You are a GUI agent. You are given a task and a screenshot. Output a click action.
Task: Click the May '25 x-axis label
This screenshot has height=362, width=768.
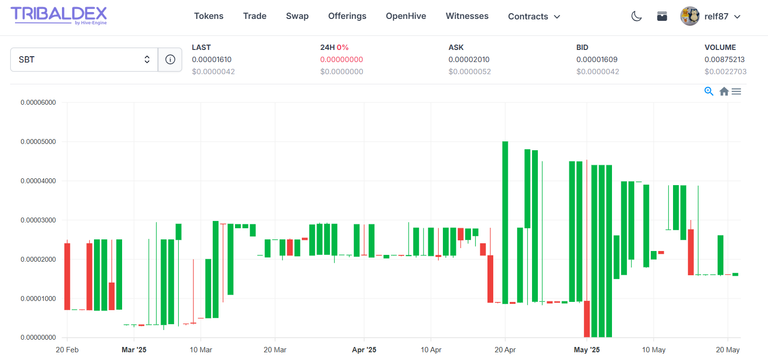click(587, 350)
